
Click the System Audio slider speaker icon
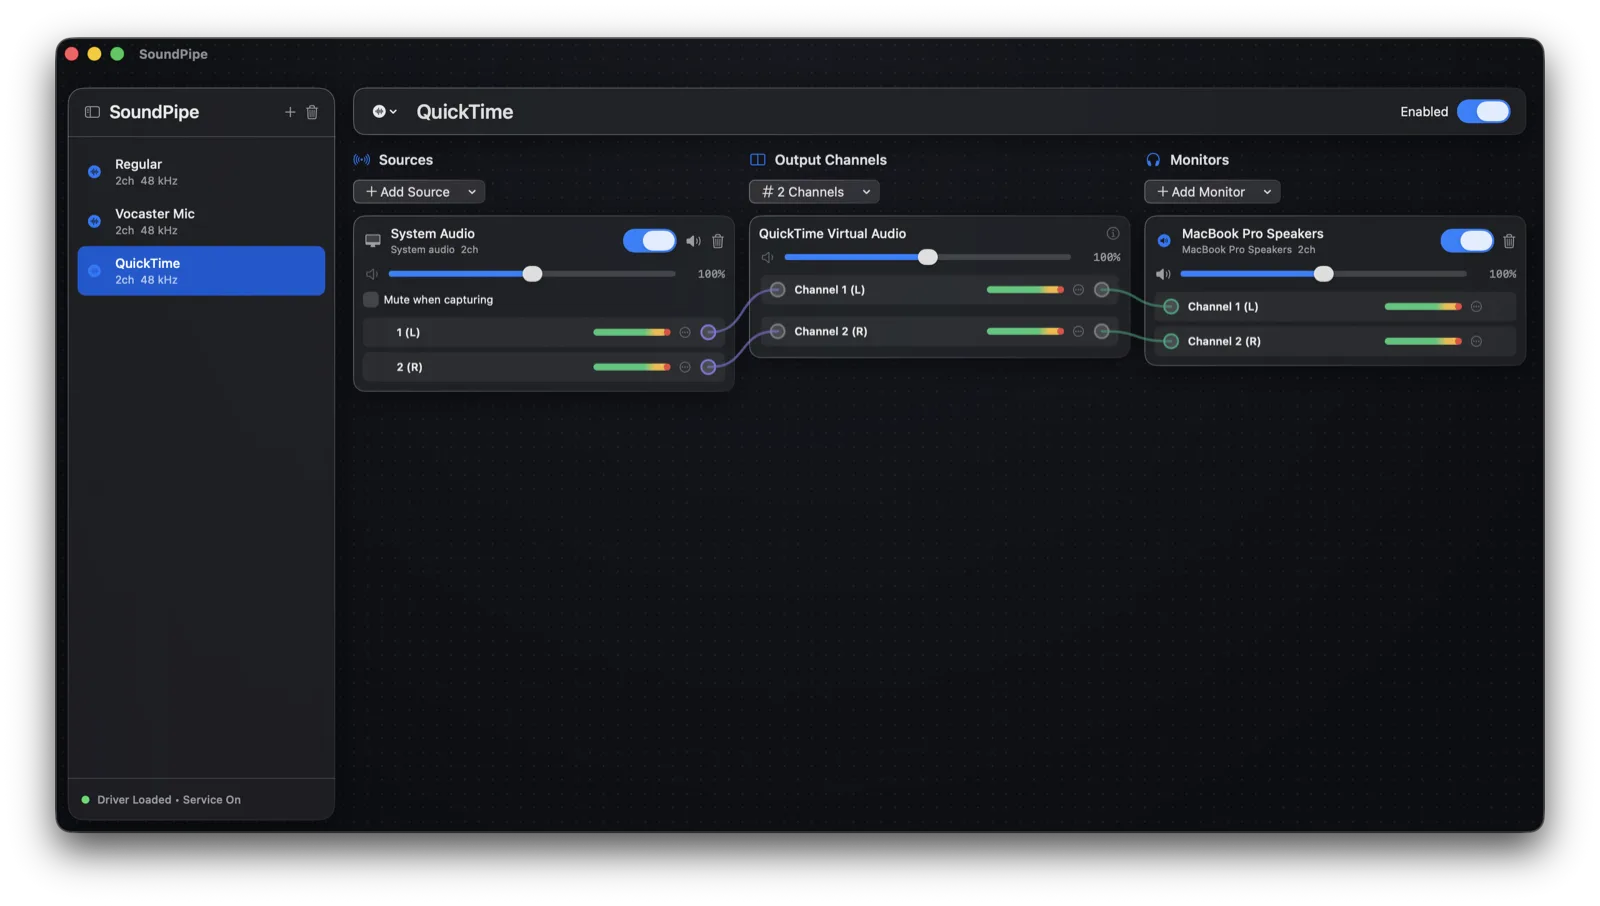tap(372, 274)
